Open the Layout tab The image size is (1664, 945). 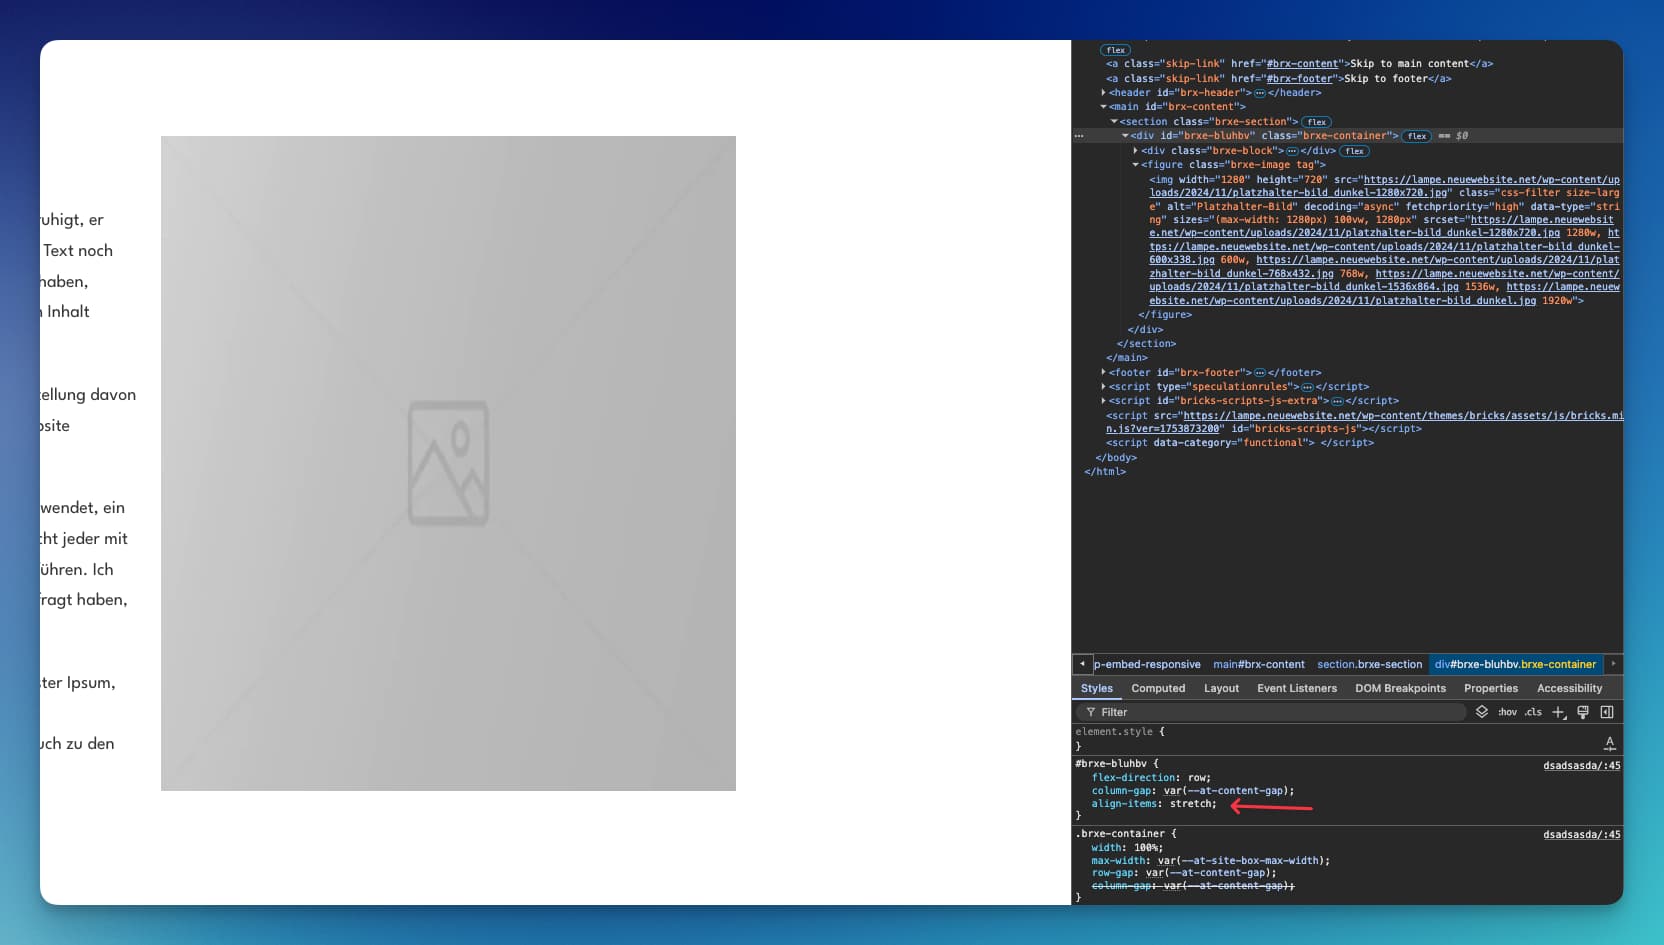click(1221, 688)
